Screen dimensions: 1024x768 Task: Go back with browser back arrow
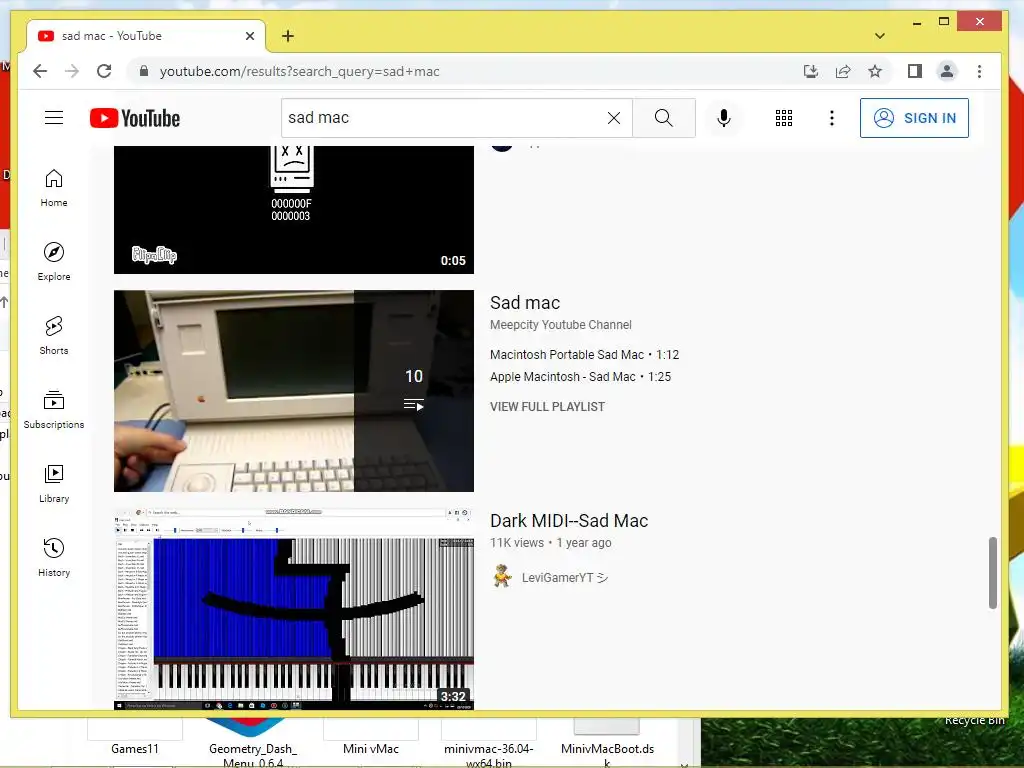pyautogui.click(x=40, y=71)
